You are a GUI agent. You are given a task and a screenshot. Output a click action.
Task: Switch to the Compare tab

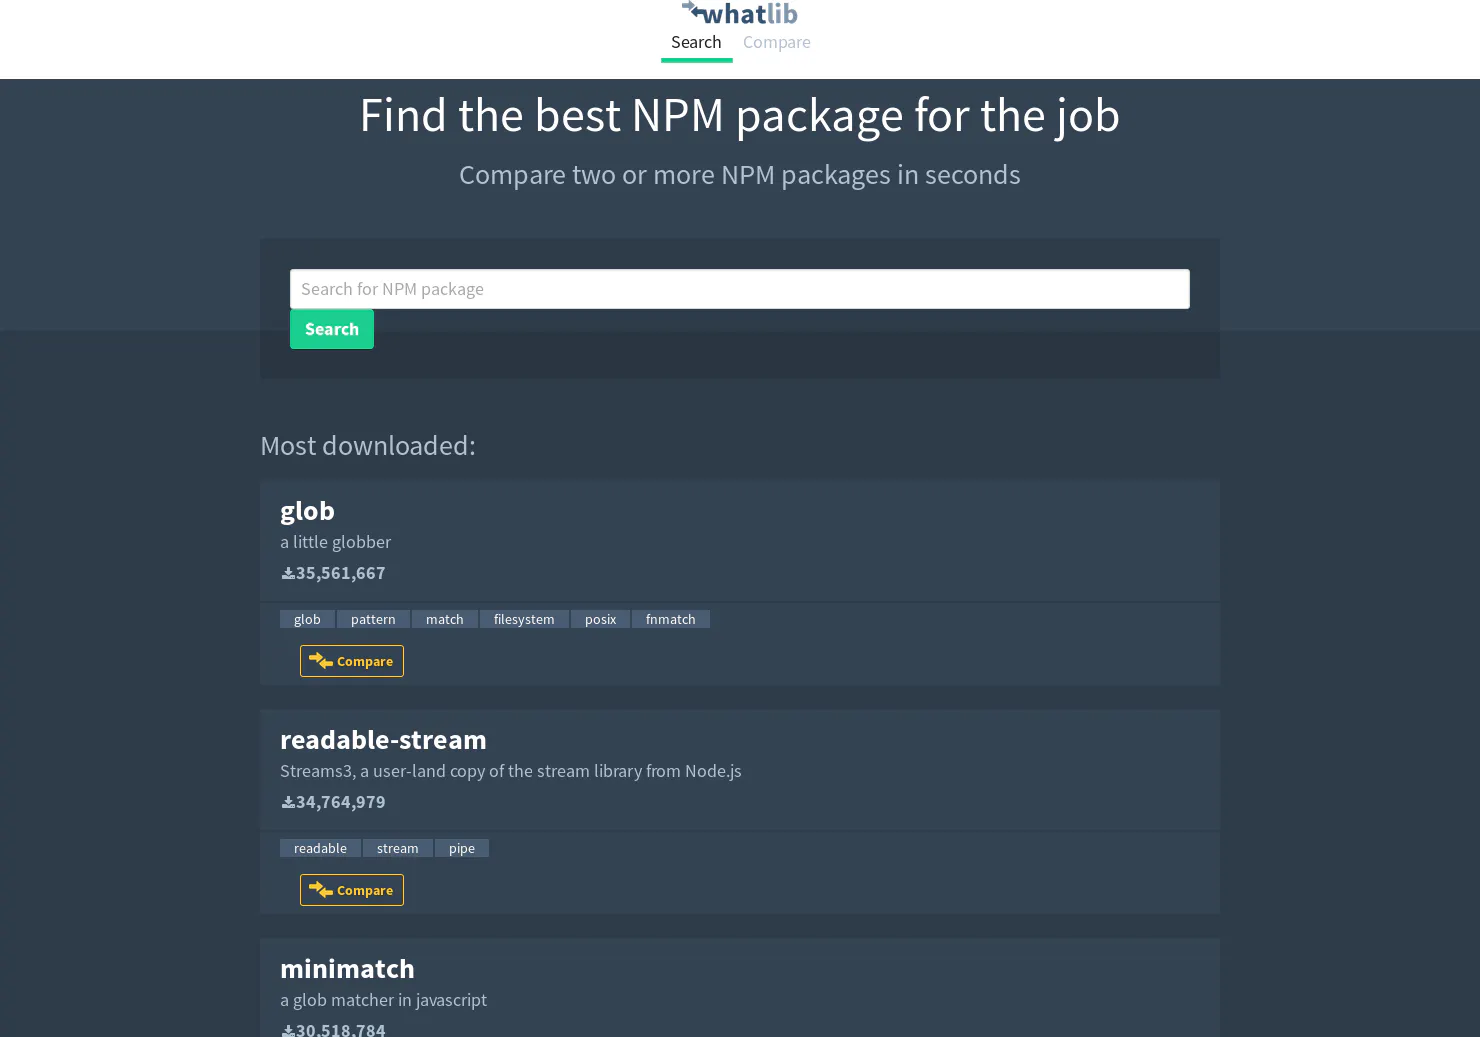777,42
